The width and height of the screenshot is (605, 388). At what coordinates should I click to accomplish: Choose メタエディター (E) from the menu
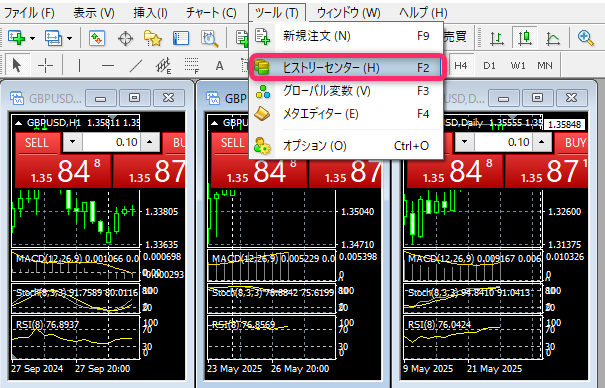[x=346, y=114]
